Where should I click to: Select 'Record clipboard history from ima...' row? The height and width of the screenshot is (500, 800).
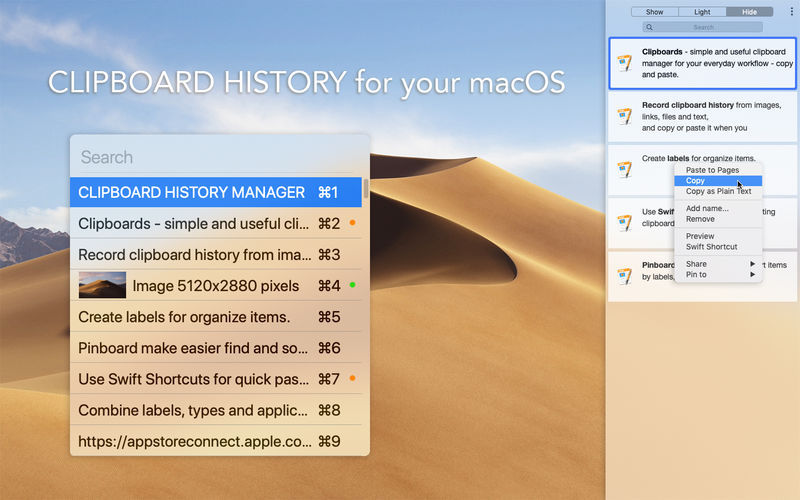216,255
